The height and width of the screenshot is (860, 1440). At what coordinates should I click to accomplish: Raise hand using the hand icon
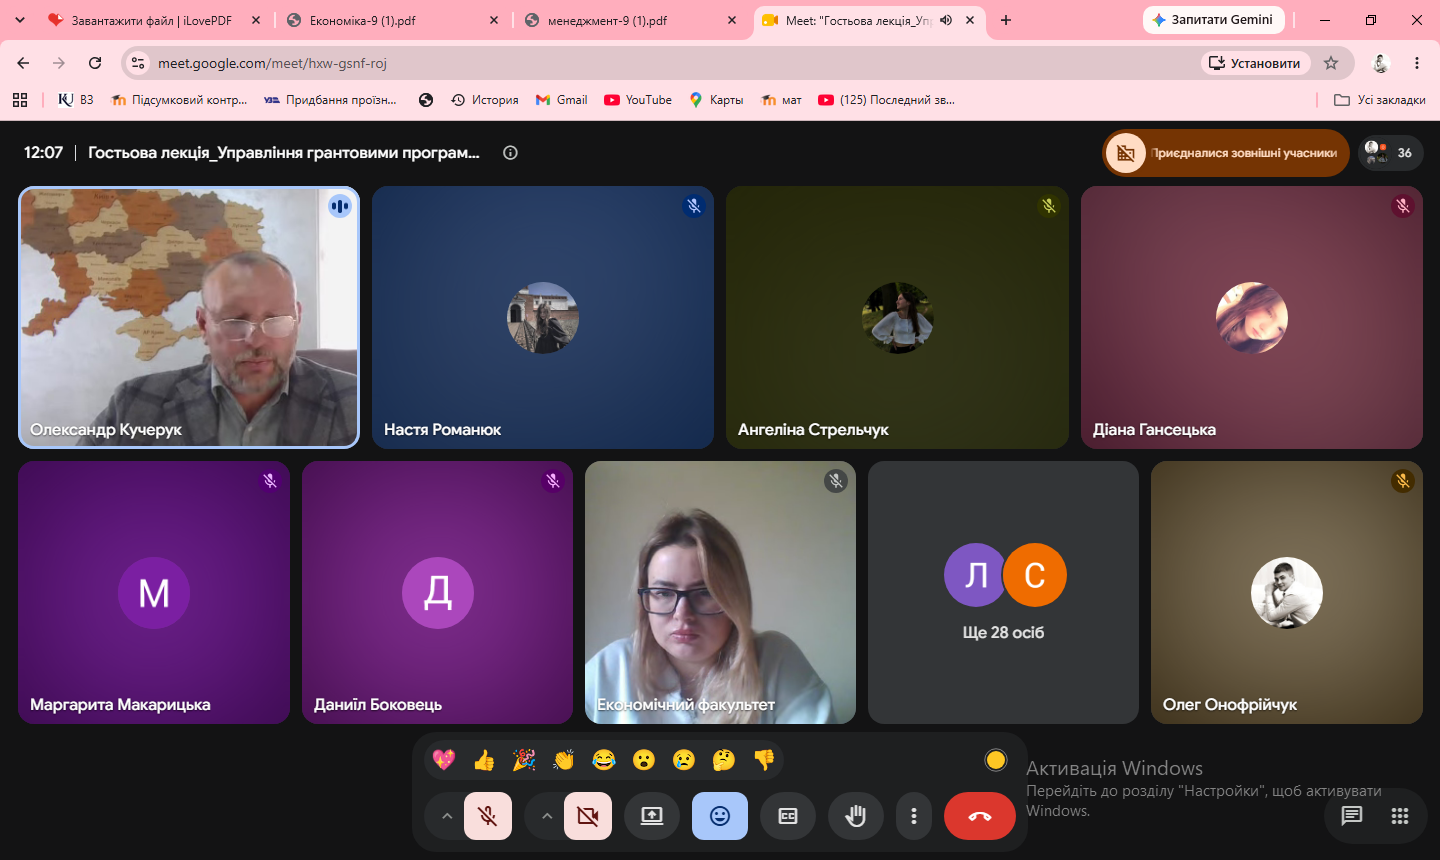pyautogui.click(x=855, y=816)
